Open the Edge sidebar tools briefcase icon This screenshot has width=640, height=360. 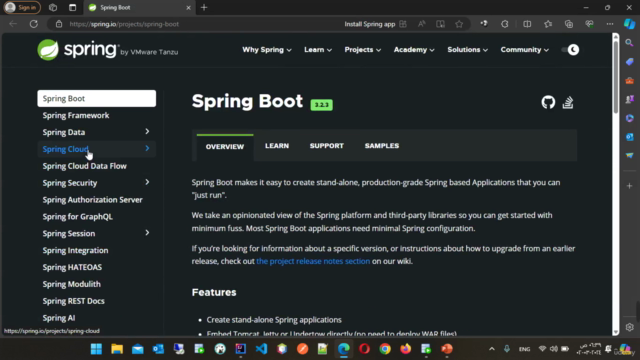coord(629,80)
